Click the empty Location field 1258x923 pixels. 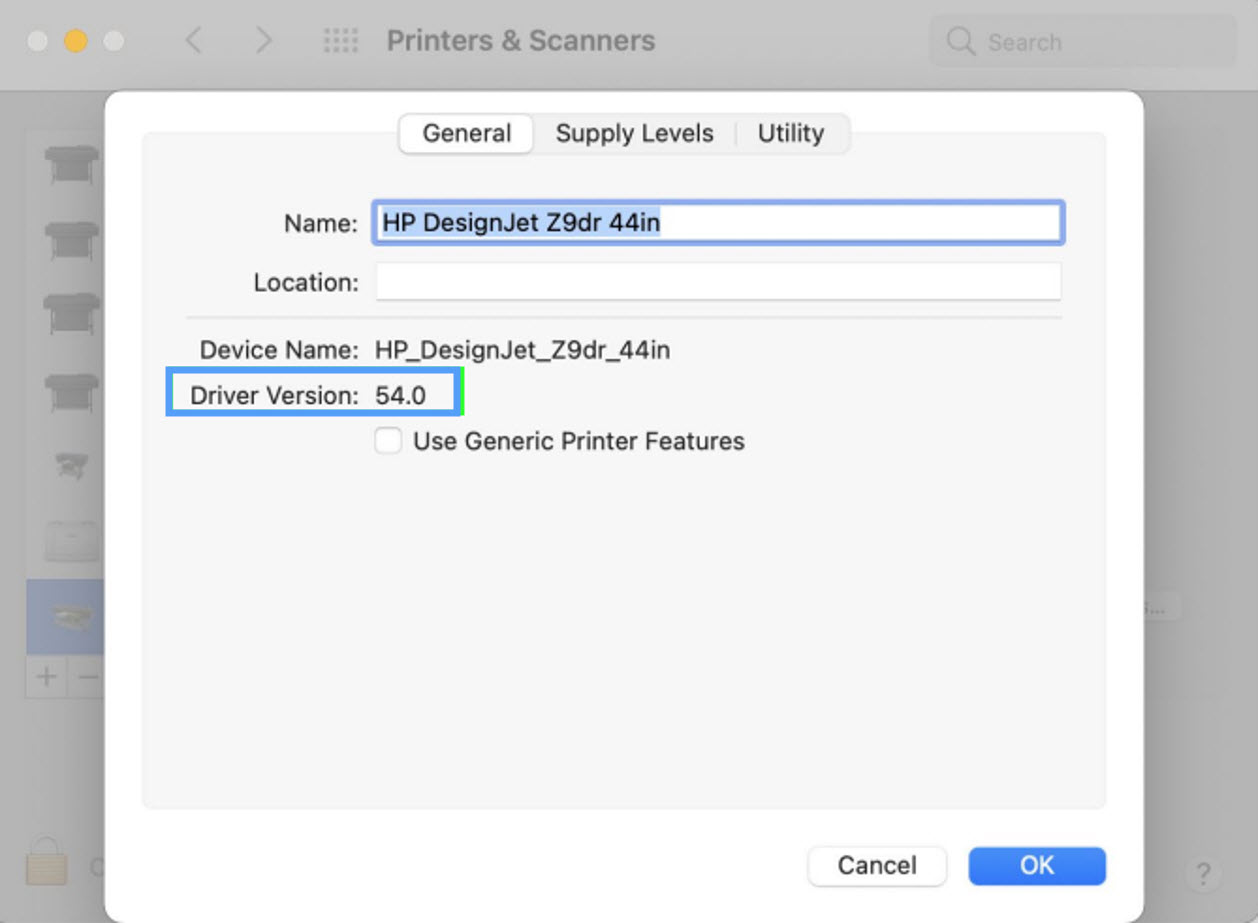[718, 281]
